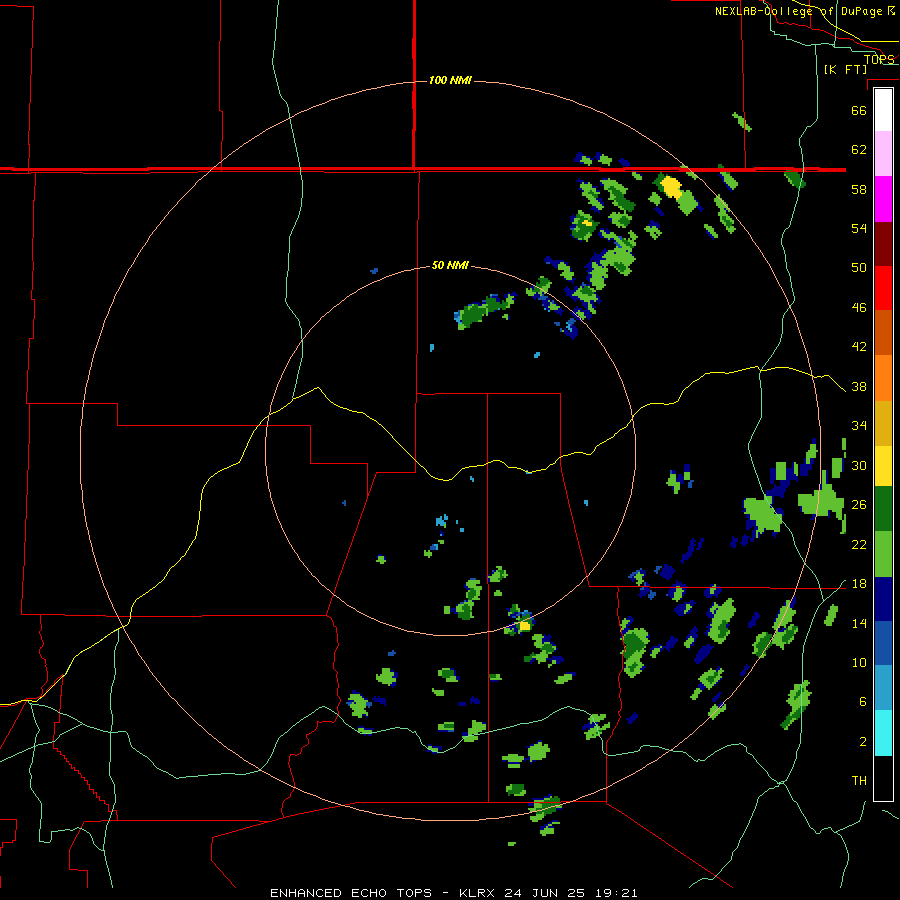
Task: Click the bright red 50 kft legend swatch
Action: pyautogui.click(x=883, y=288)
